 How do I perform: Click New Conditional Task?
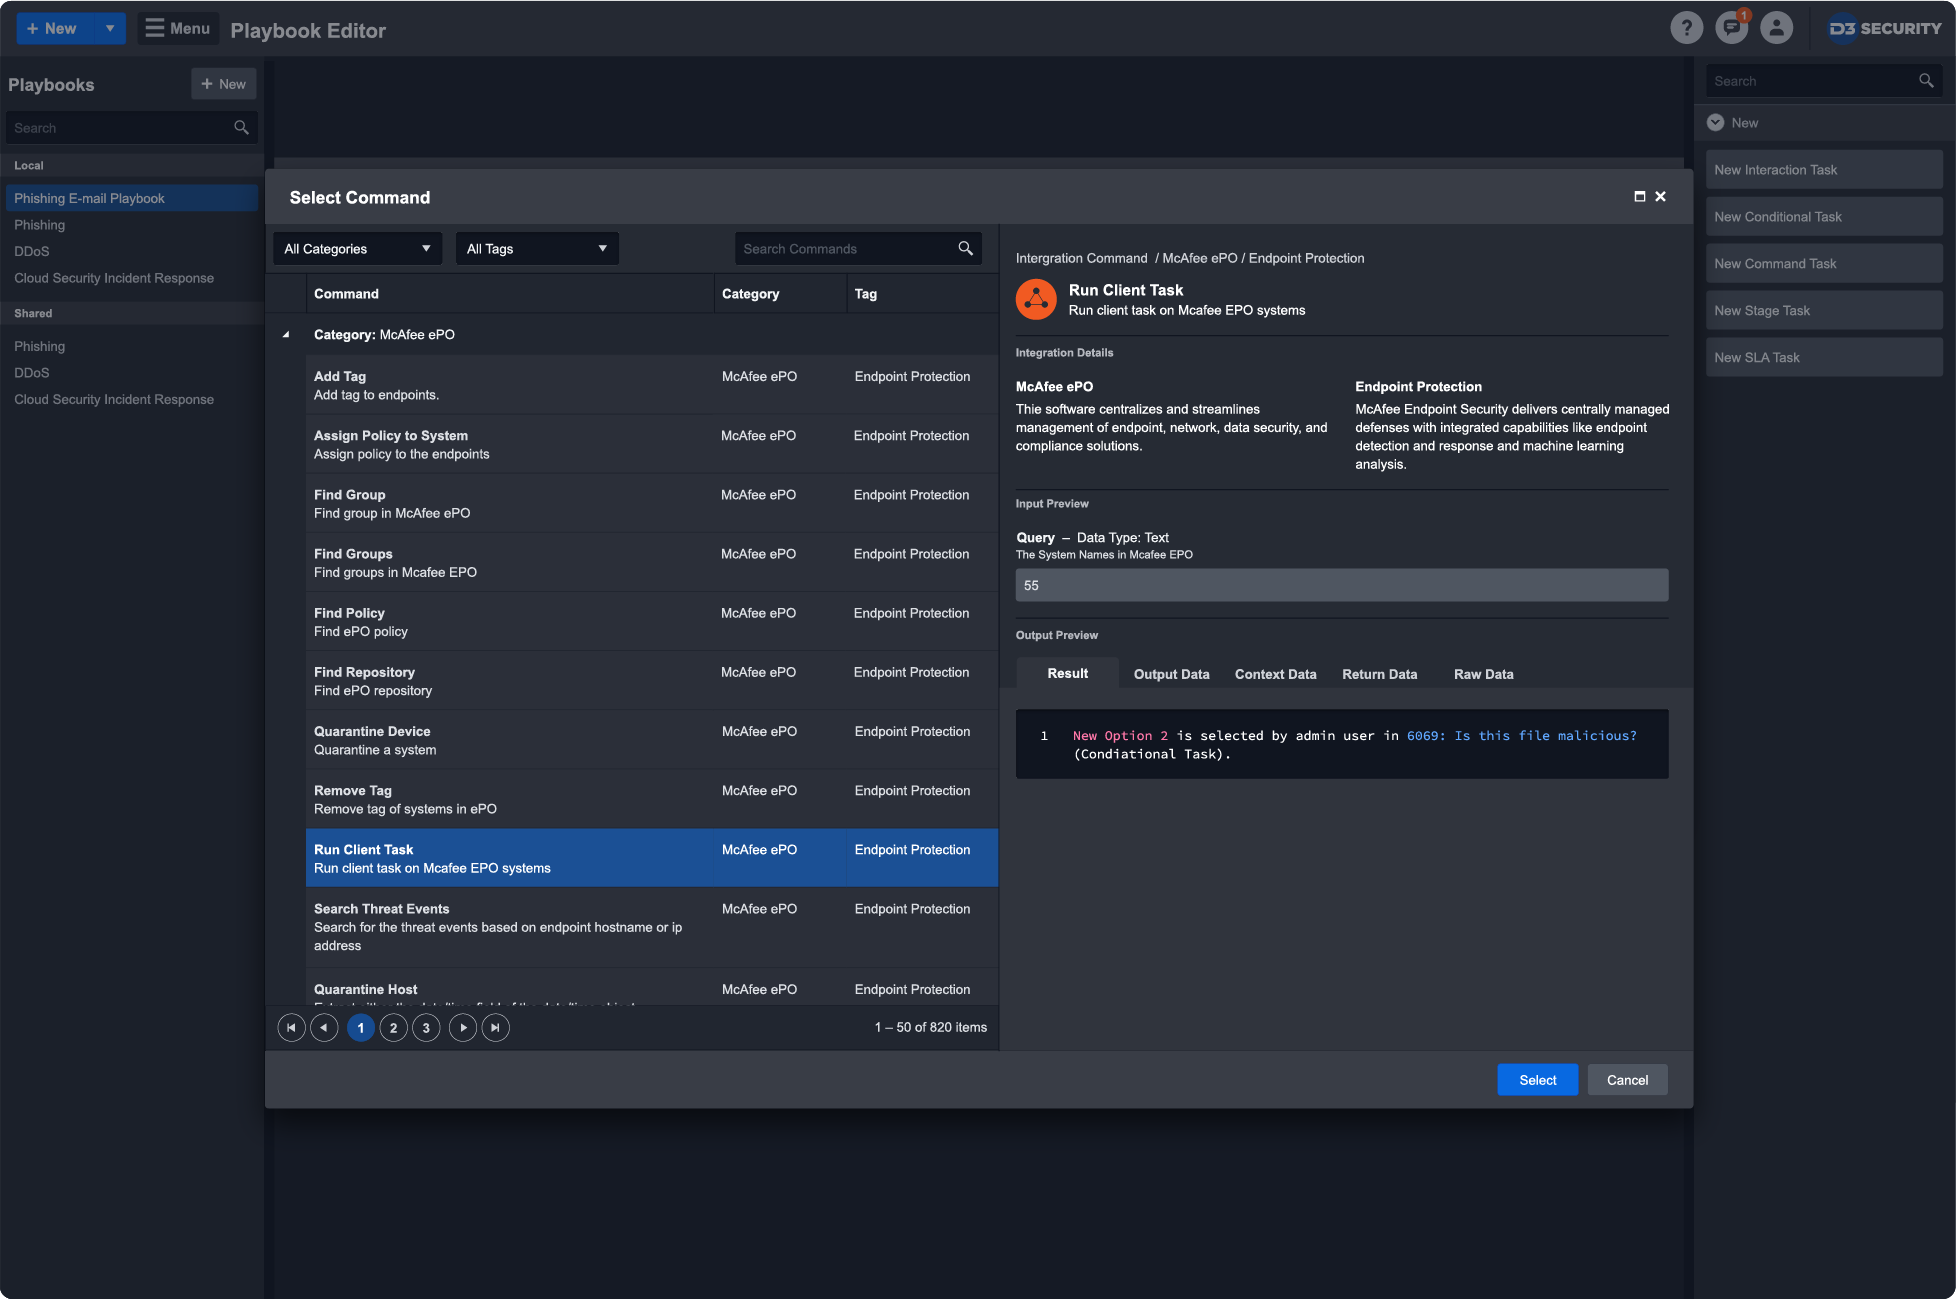pyautogui.click(x=1823, y=216)
